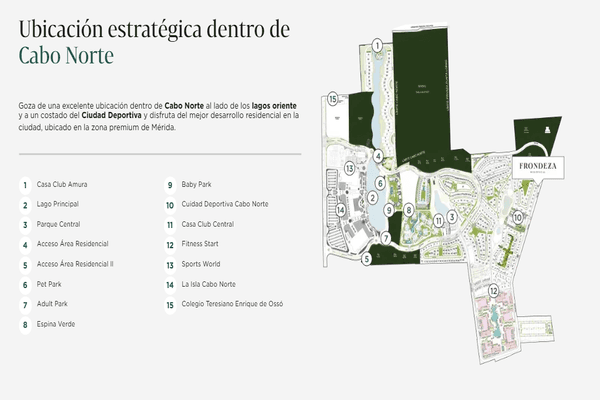600x400 pixels.
Task: Select marker 15 on the map
Action: pos(334,98)
